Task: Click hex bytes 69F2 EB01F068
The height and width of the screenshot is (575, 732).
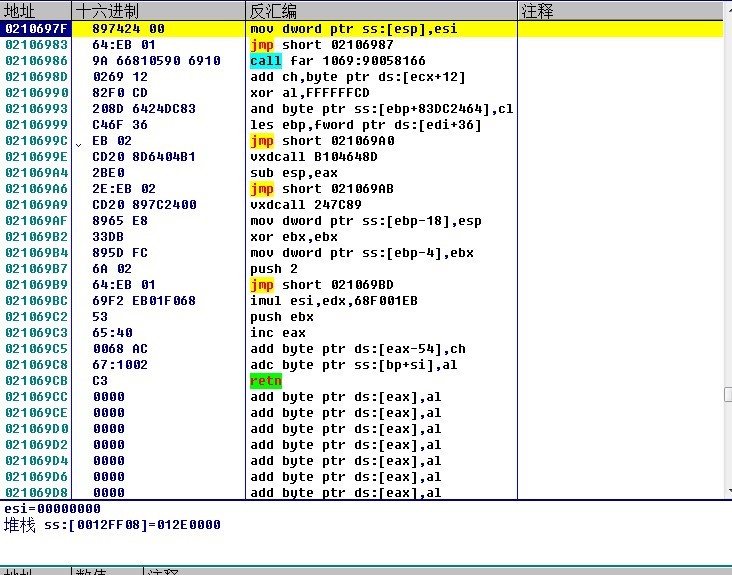Action: (x=144, y=301)
